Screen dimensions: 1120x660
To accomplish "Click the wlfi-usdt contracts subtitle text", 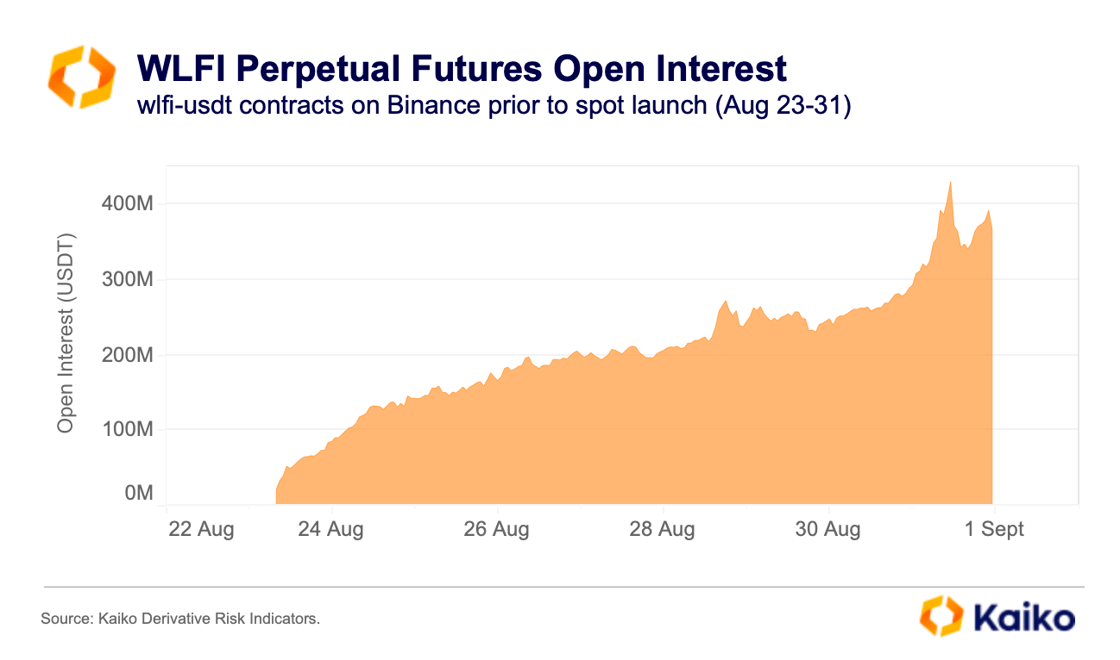I will click(x=494, y=105).
